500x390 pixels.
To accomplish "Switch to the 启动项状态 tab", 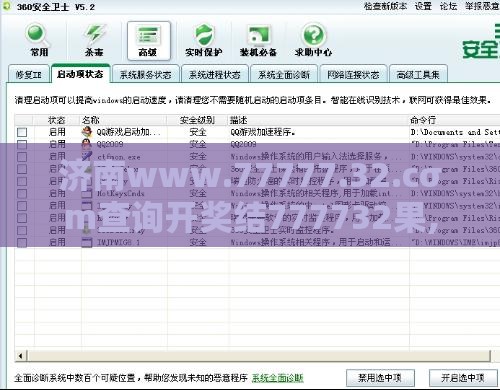I will (80, 74).
